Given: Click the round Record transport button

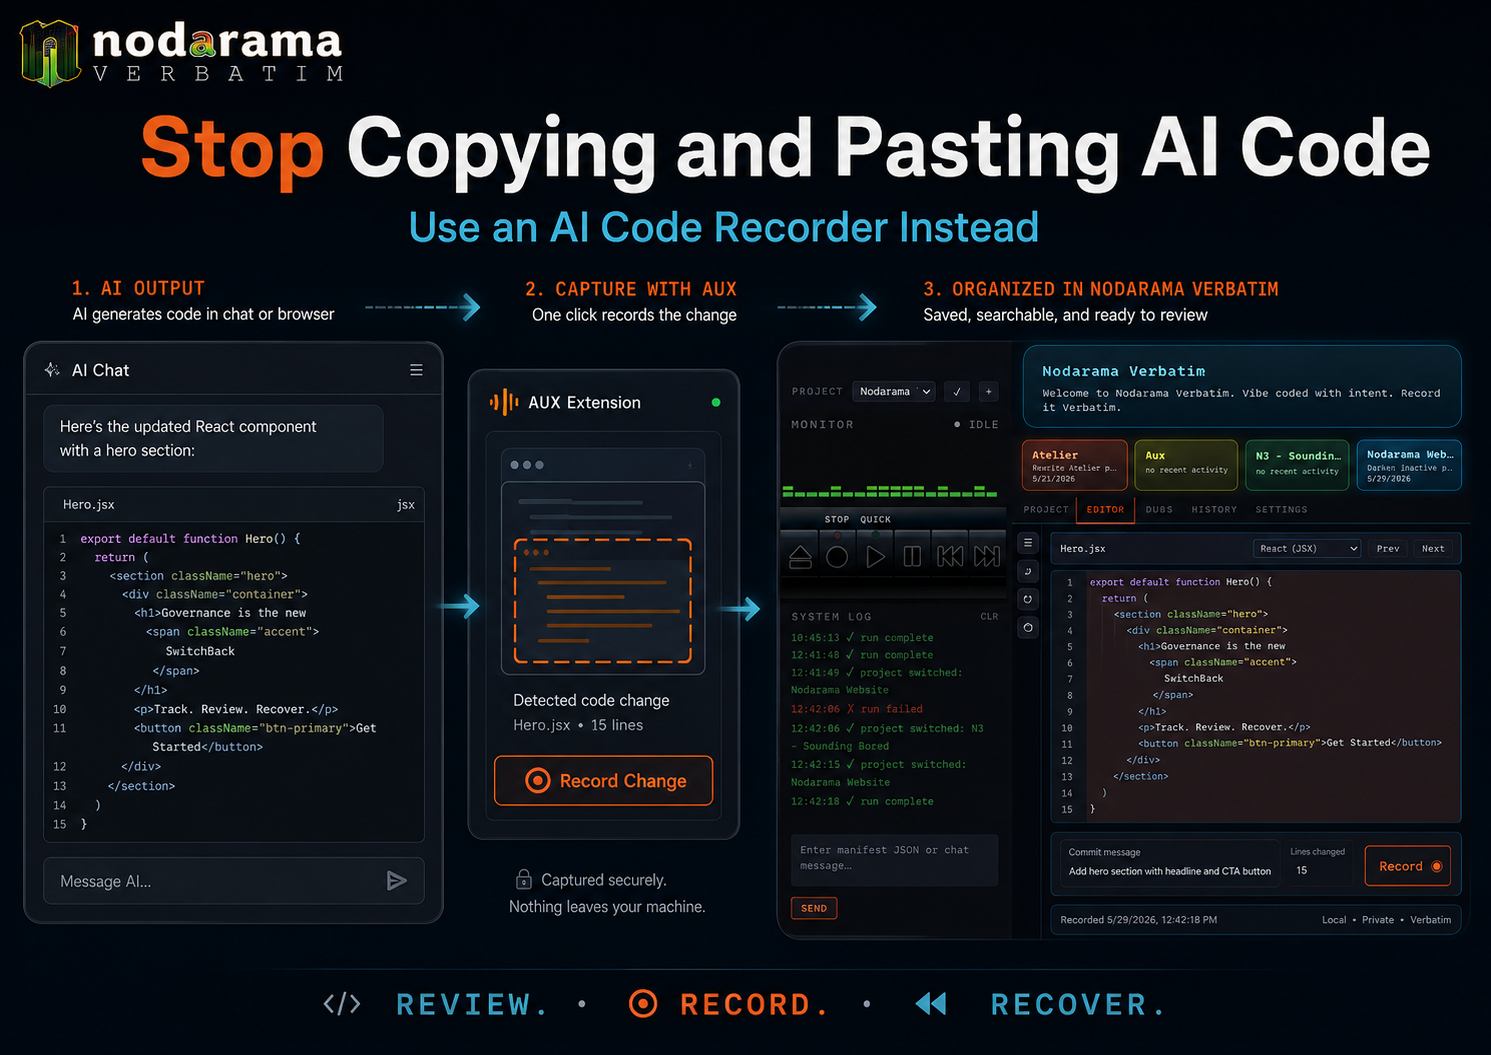Looking at the screenshot, I should click(x=837, y=557).
